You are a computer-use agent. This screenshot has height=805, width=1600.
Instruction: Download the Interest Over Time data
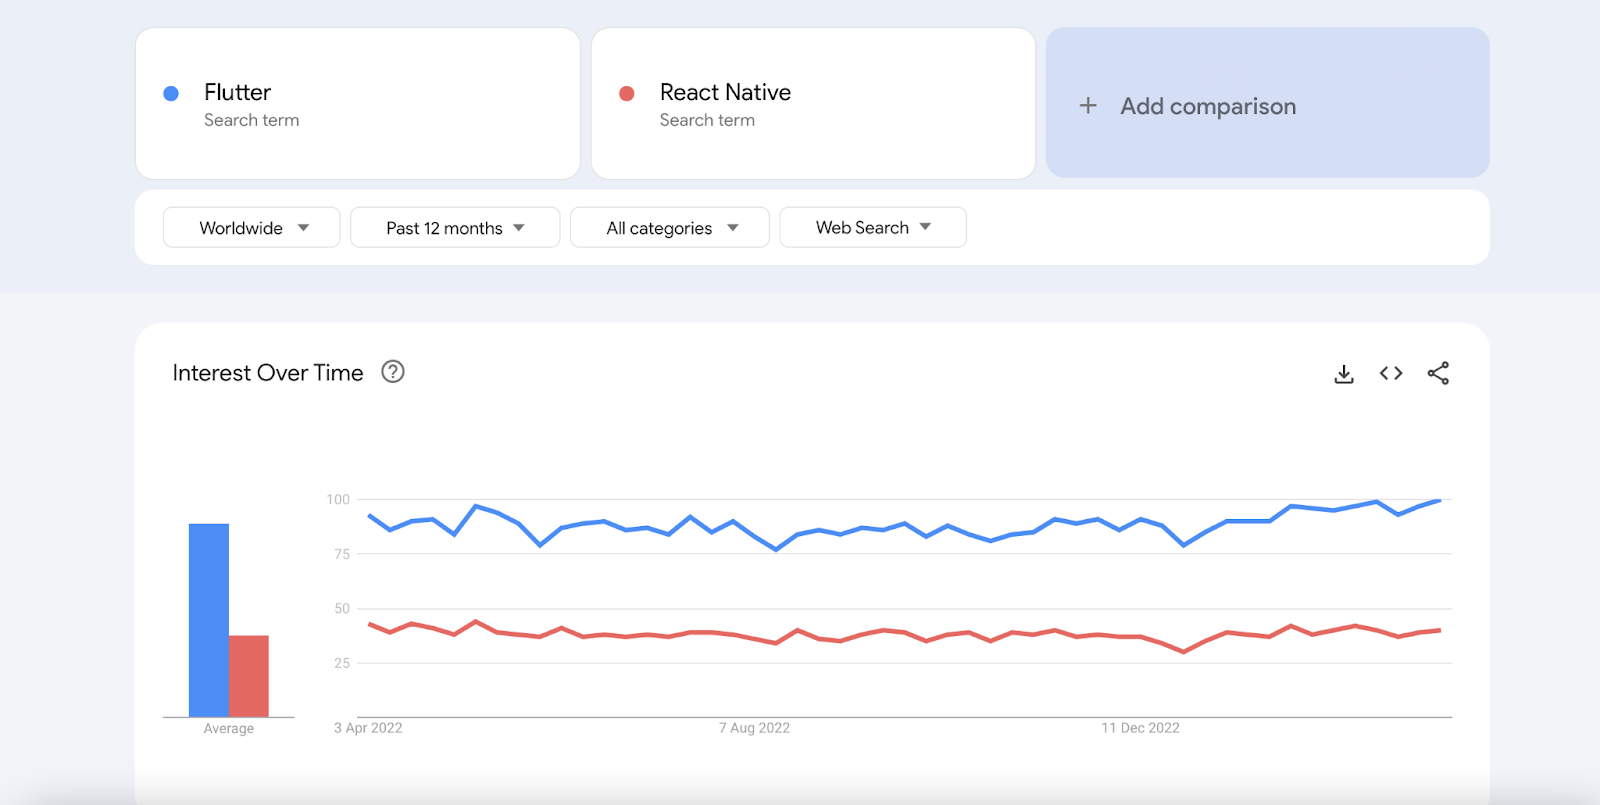1344,374
